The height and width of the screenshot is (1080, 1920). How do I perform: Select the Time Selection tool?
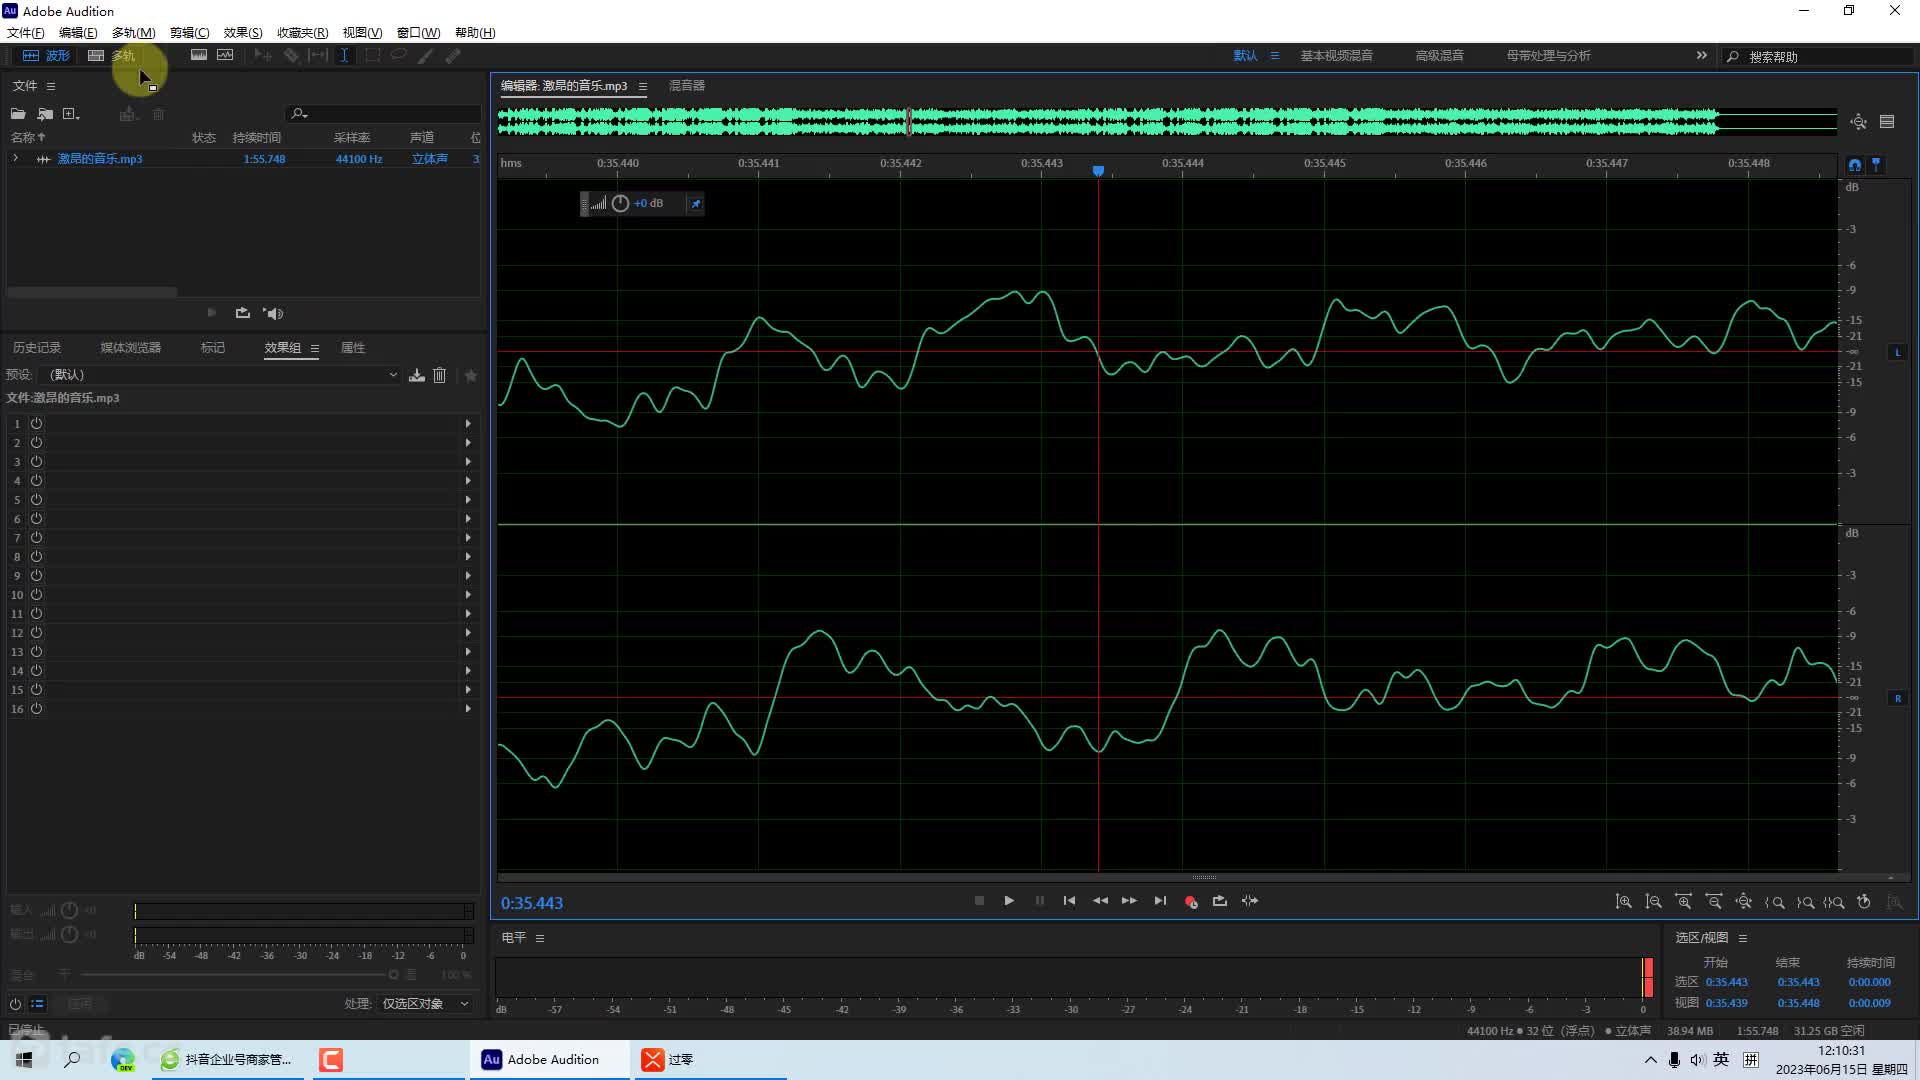(x=344, y=56)
